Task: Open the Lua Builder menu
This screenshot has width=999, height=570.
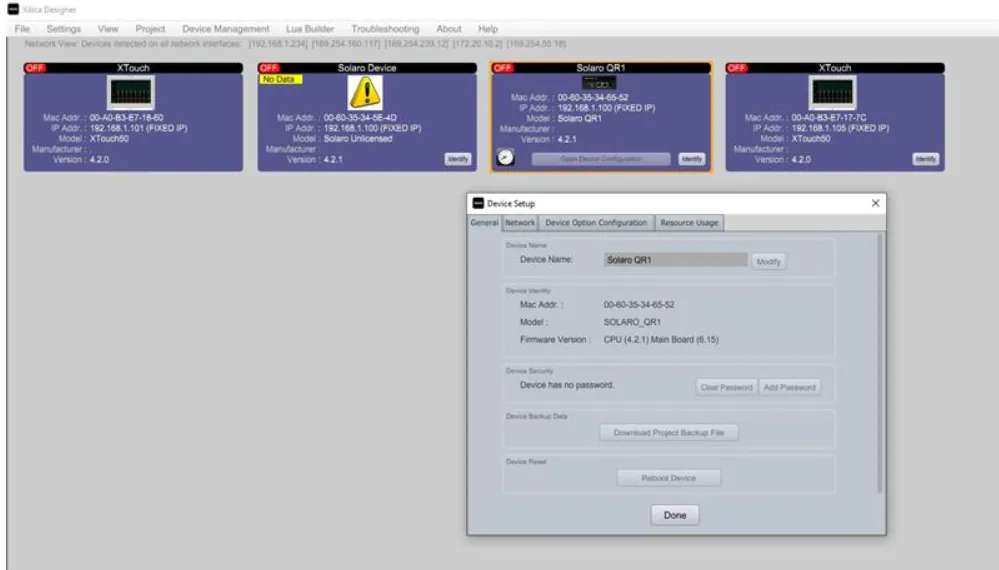Action: (x=310, y=29)
